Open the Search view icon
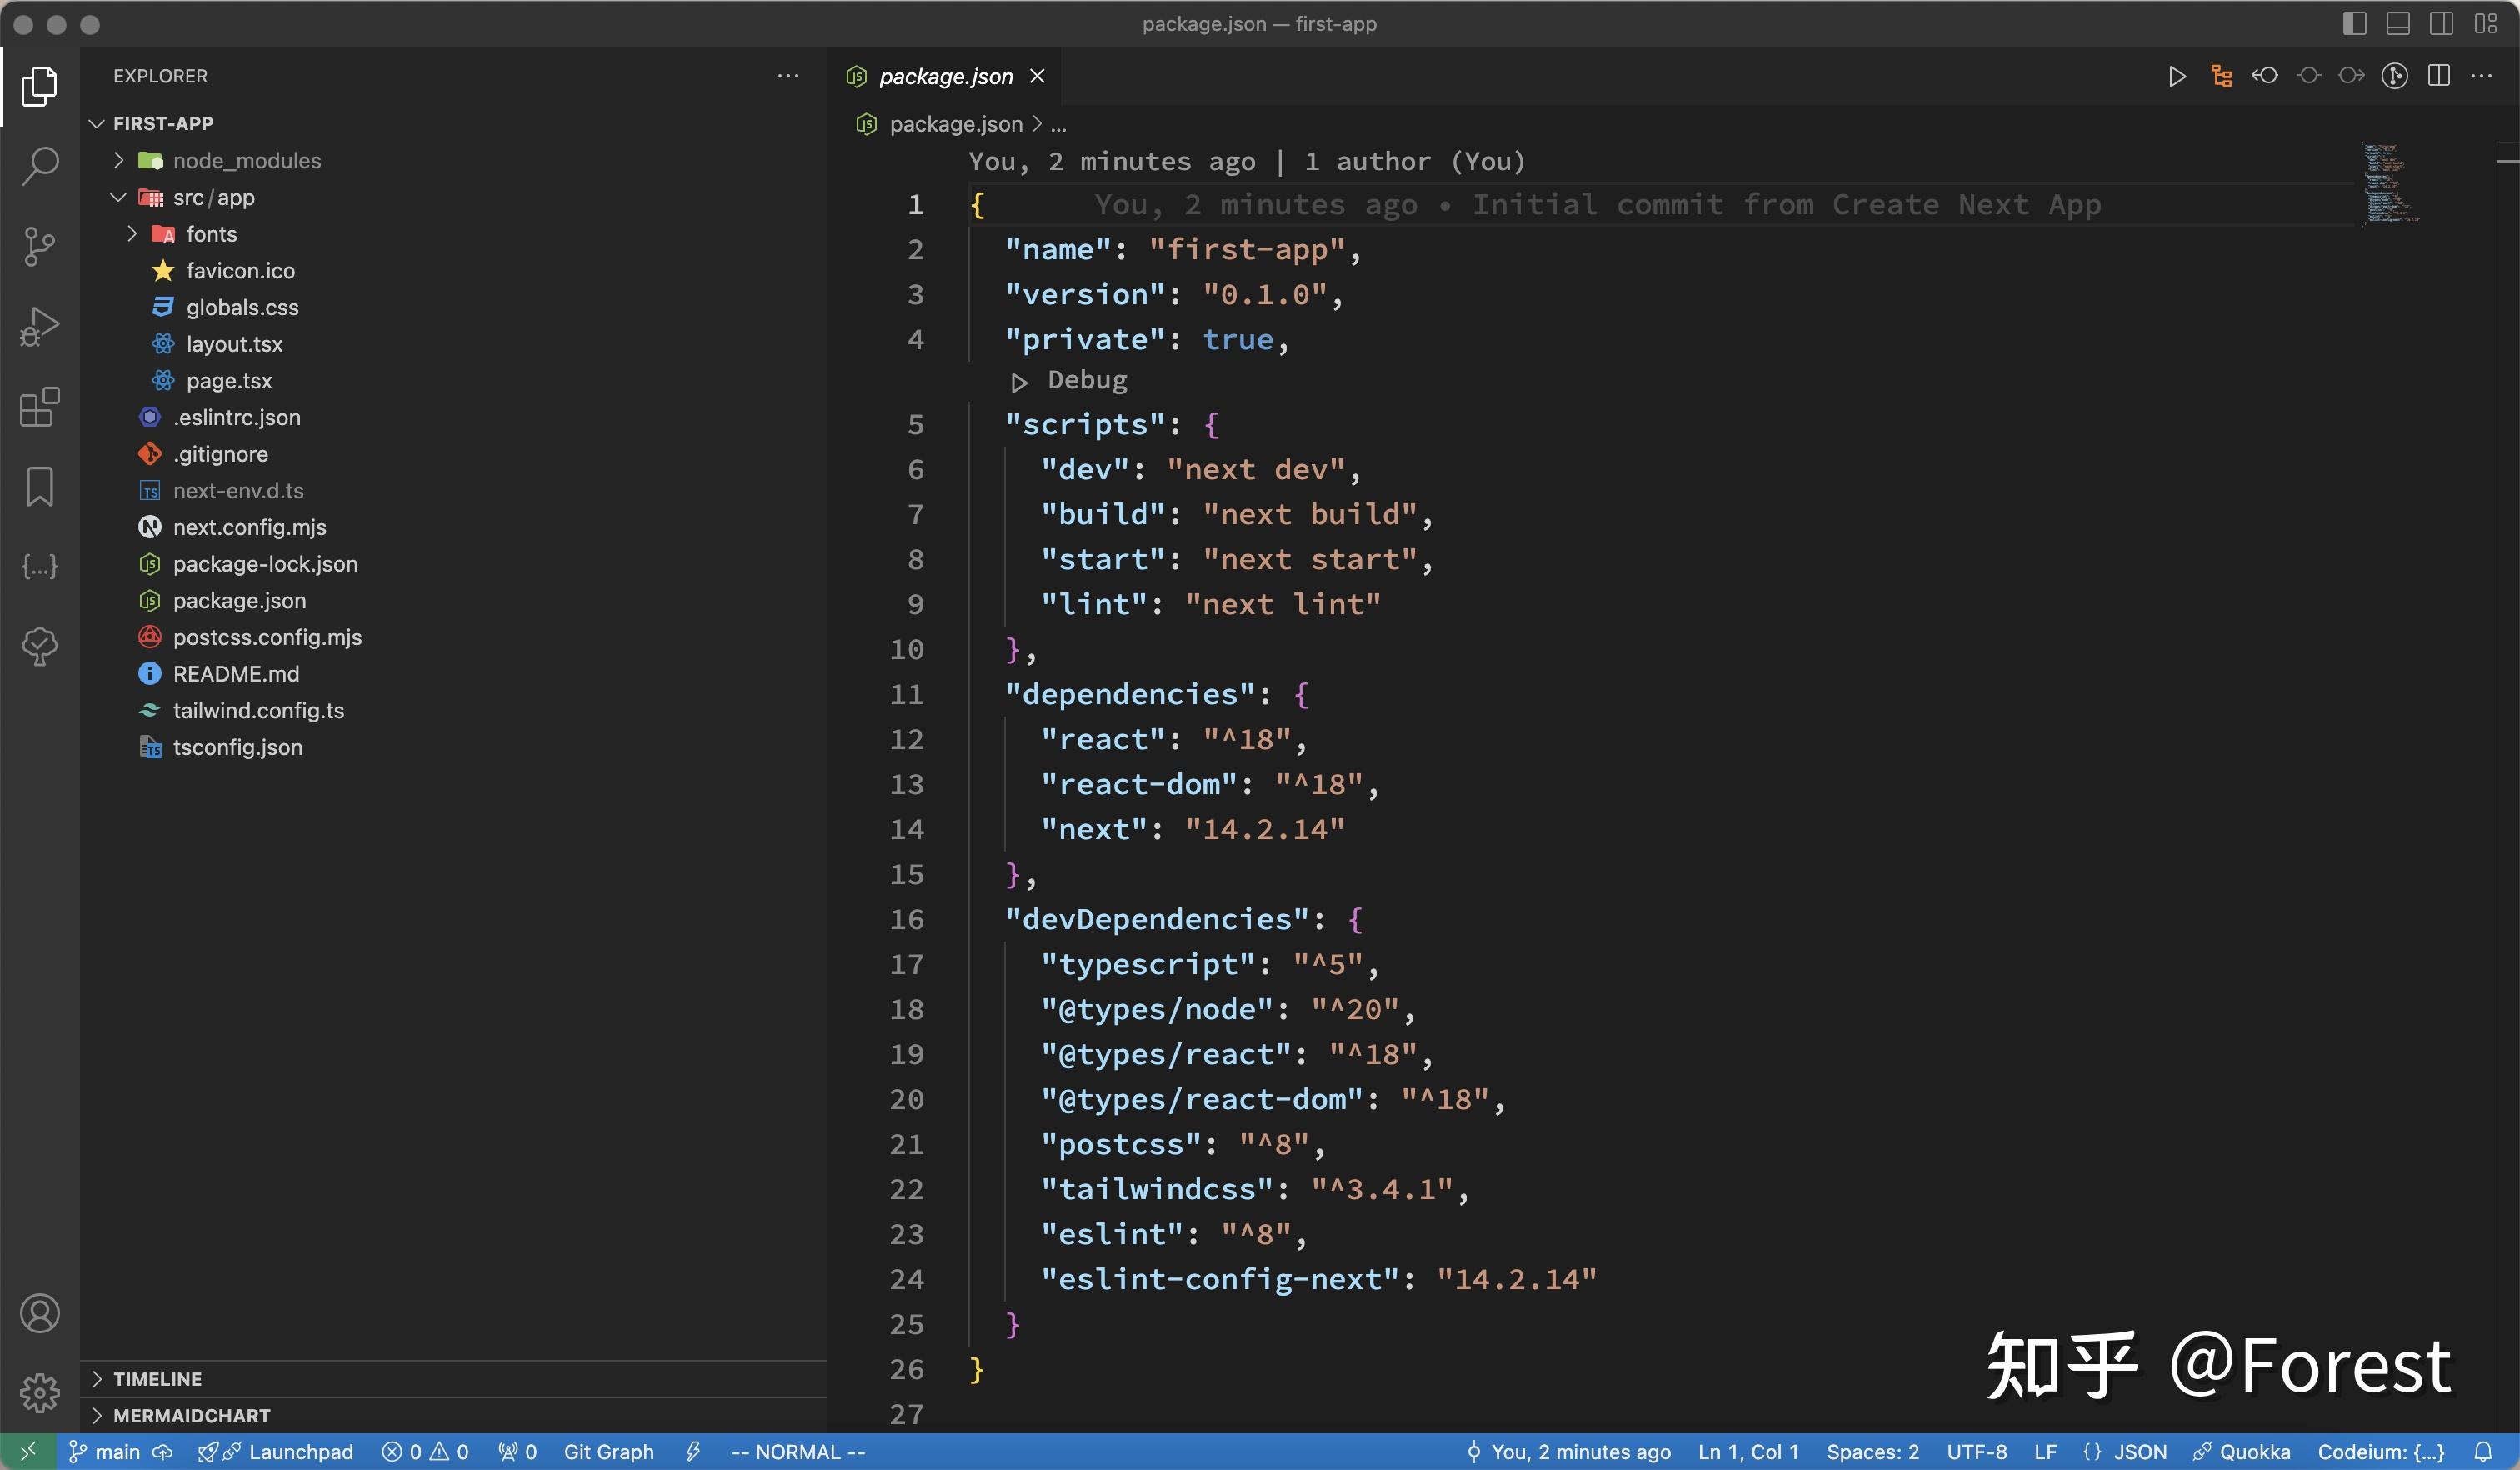Screen dimensions: 2520x1470 click(x=40, y=166)
